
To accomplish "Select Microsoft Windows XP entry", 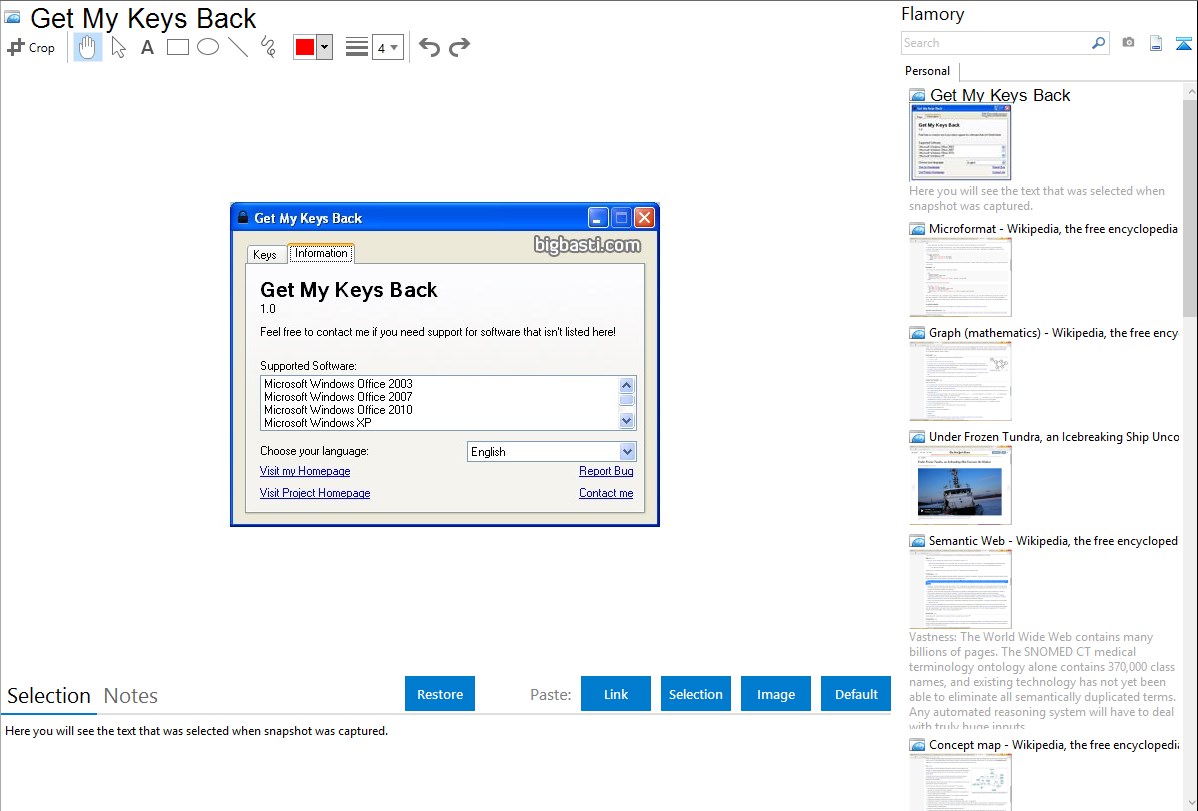I will point(318,423).
